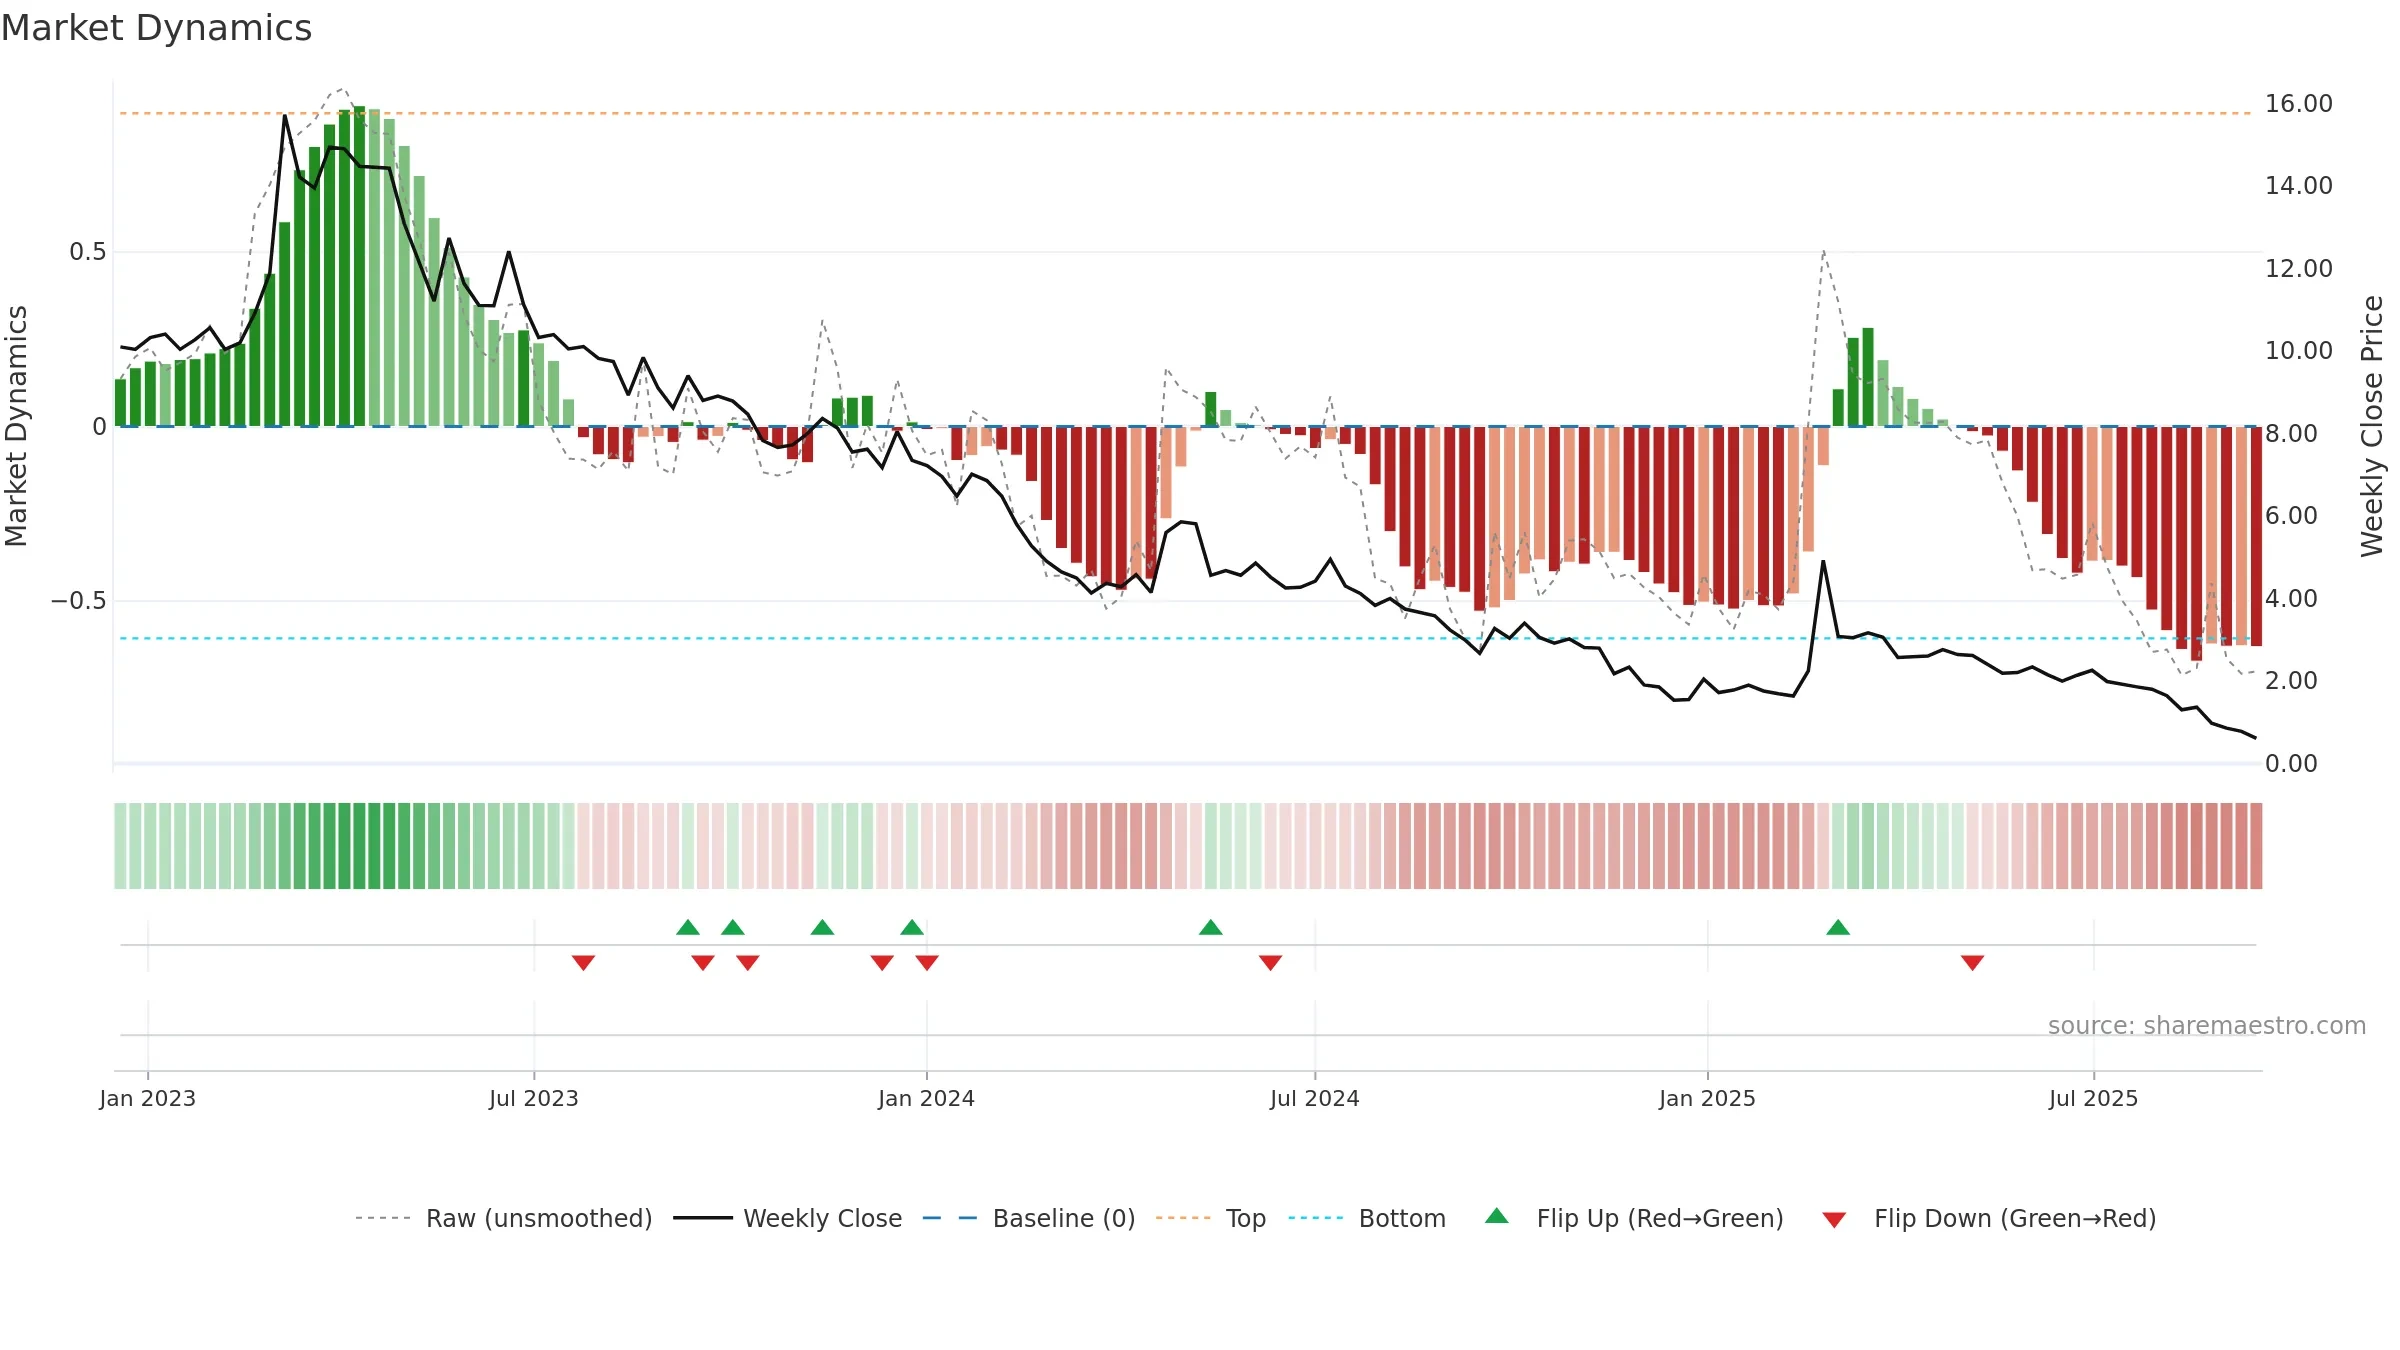The height and width of the screenshot is (1350, 2400).
Task: Click the cyan dashed Bottom threshold line
Action: click(x=1185, y=638)
